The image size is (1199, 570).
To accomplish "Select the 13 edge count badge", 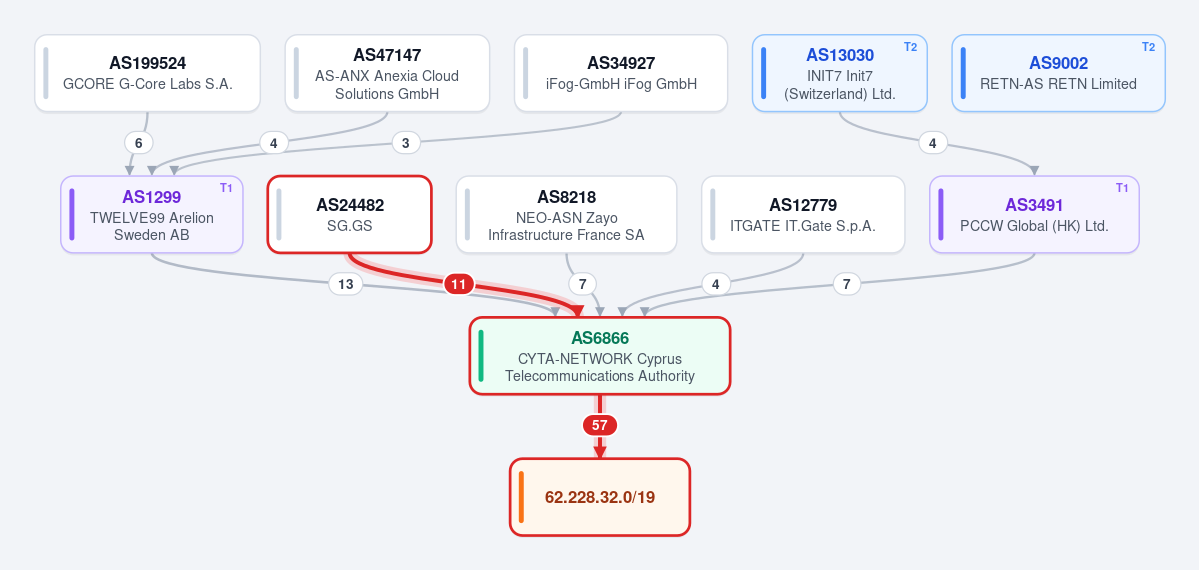I will (x=346, y=285).
